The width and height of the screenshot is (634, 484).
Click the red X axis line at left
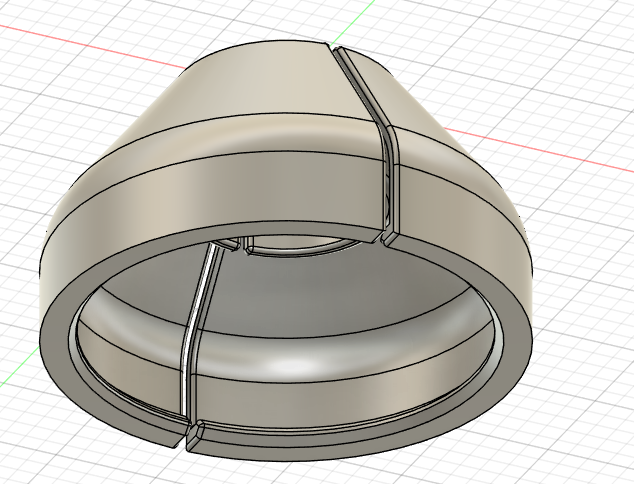(x=60, y=39)
